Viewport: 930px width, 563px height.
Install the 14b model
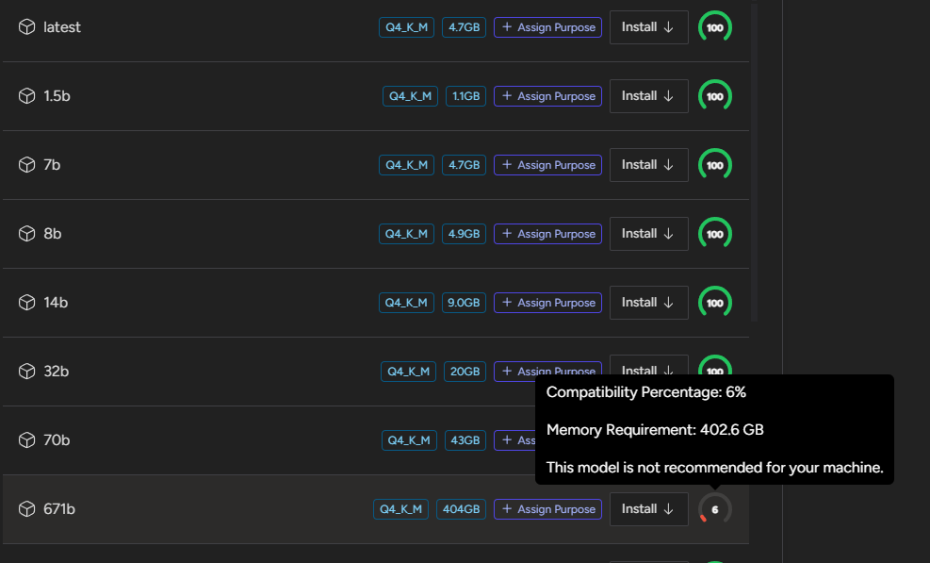[x=649, y=303]
